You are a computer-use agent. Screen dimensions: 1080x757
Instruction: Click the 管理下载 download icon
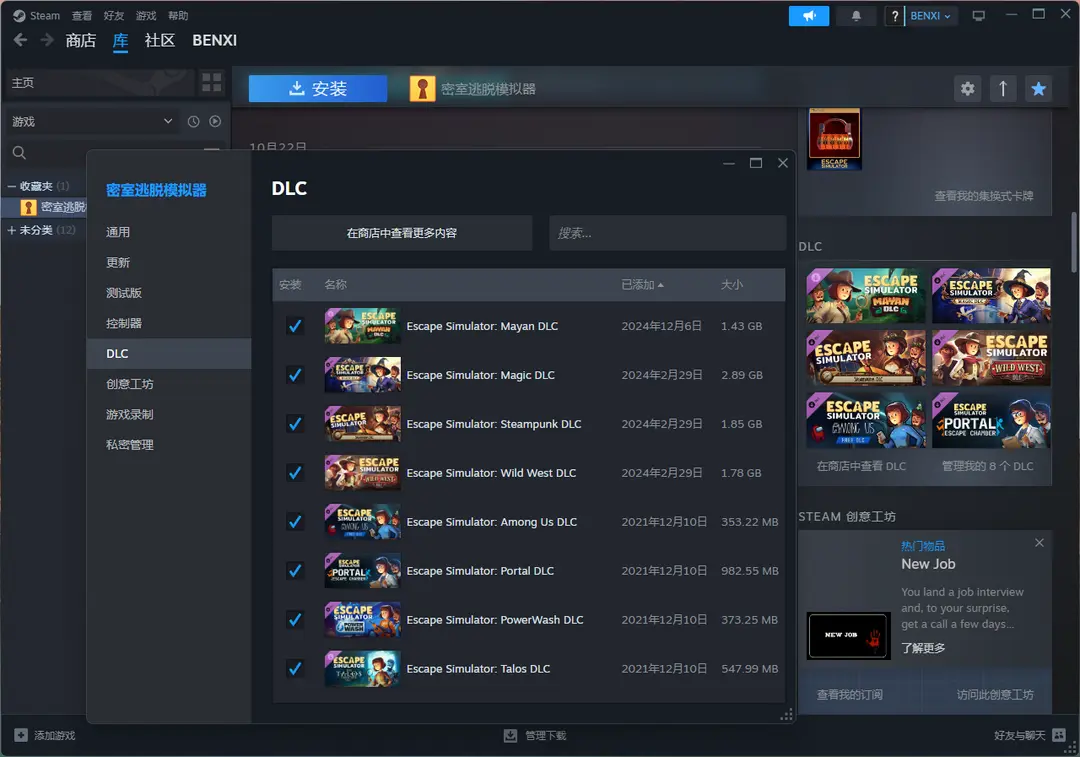(510, 735)
